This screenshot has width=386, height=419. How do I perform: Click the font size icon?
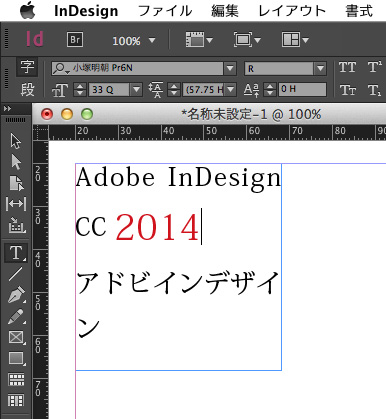point(60,90)
